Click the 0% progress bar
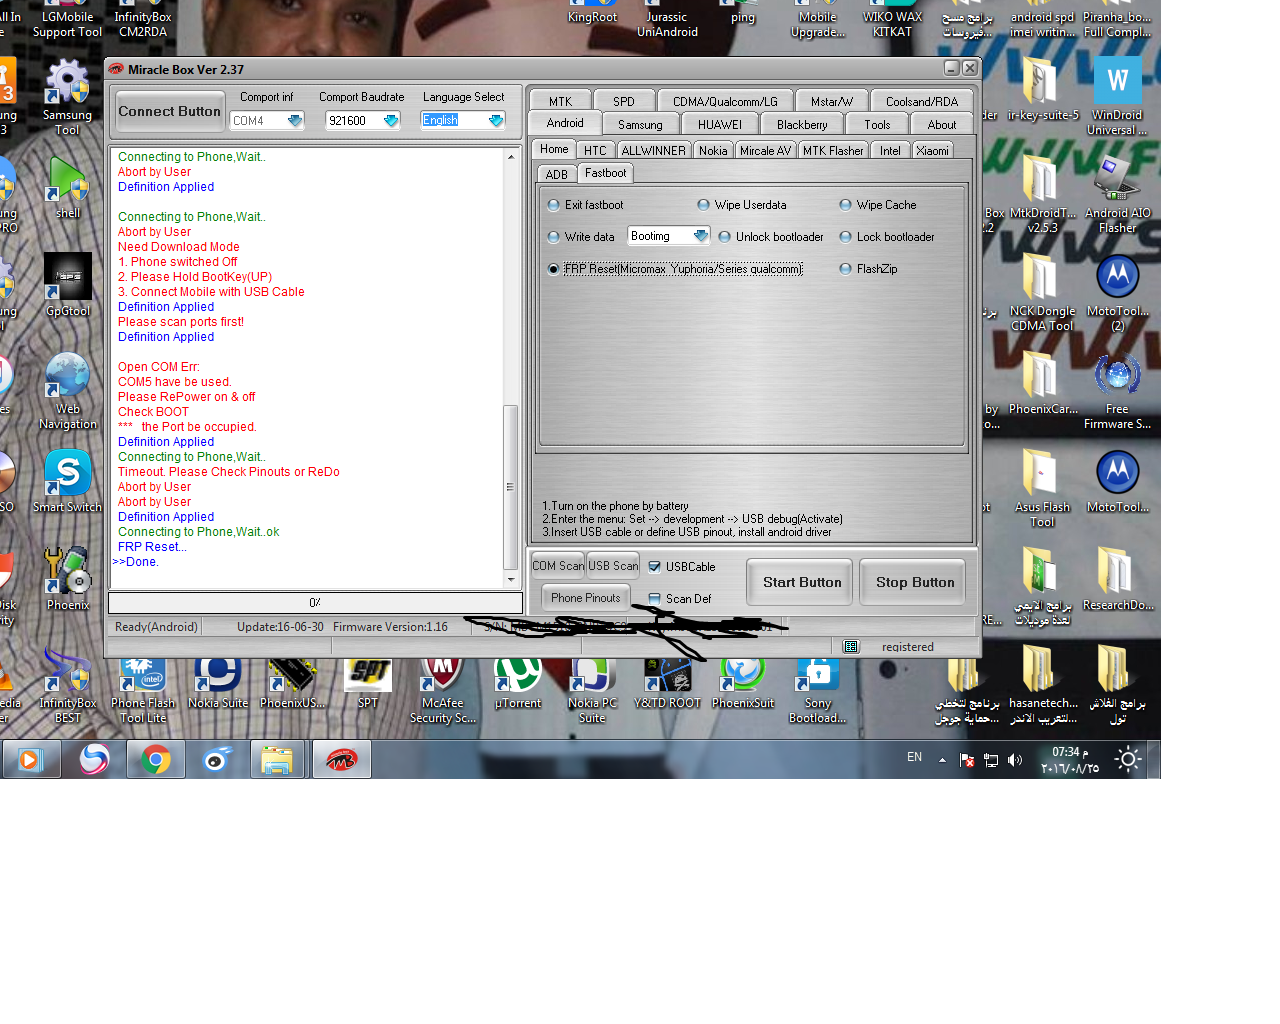 [x=315, y=602]
